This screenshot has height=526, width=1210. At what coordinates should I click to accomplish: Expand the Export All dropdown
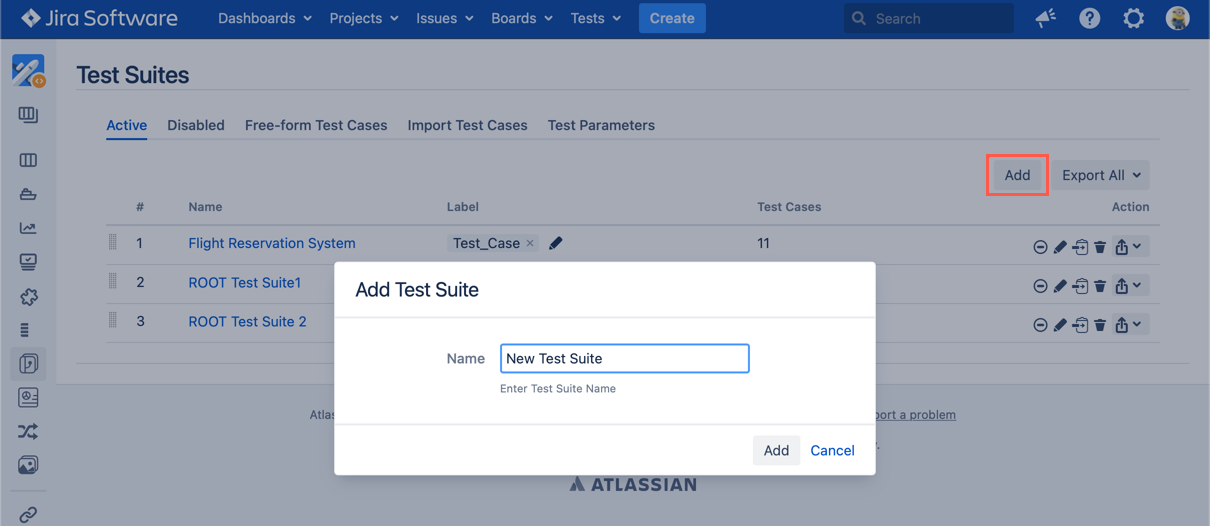pyautogui.click(x=1100, y=175)
